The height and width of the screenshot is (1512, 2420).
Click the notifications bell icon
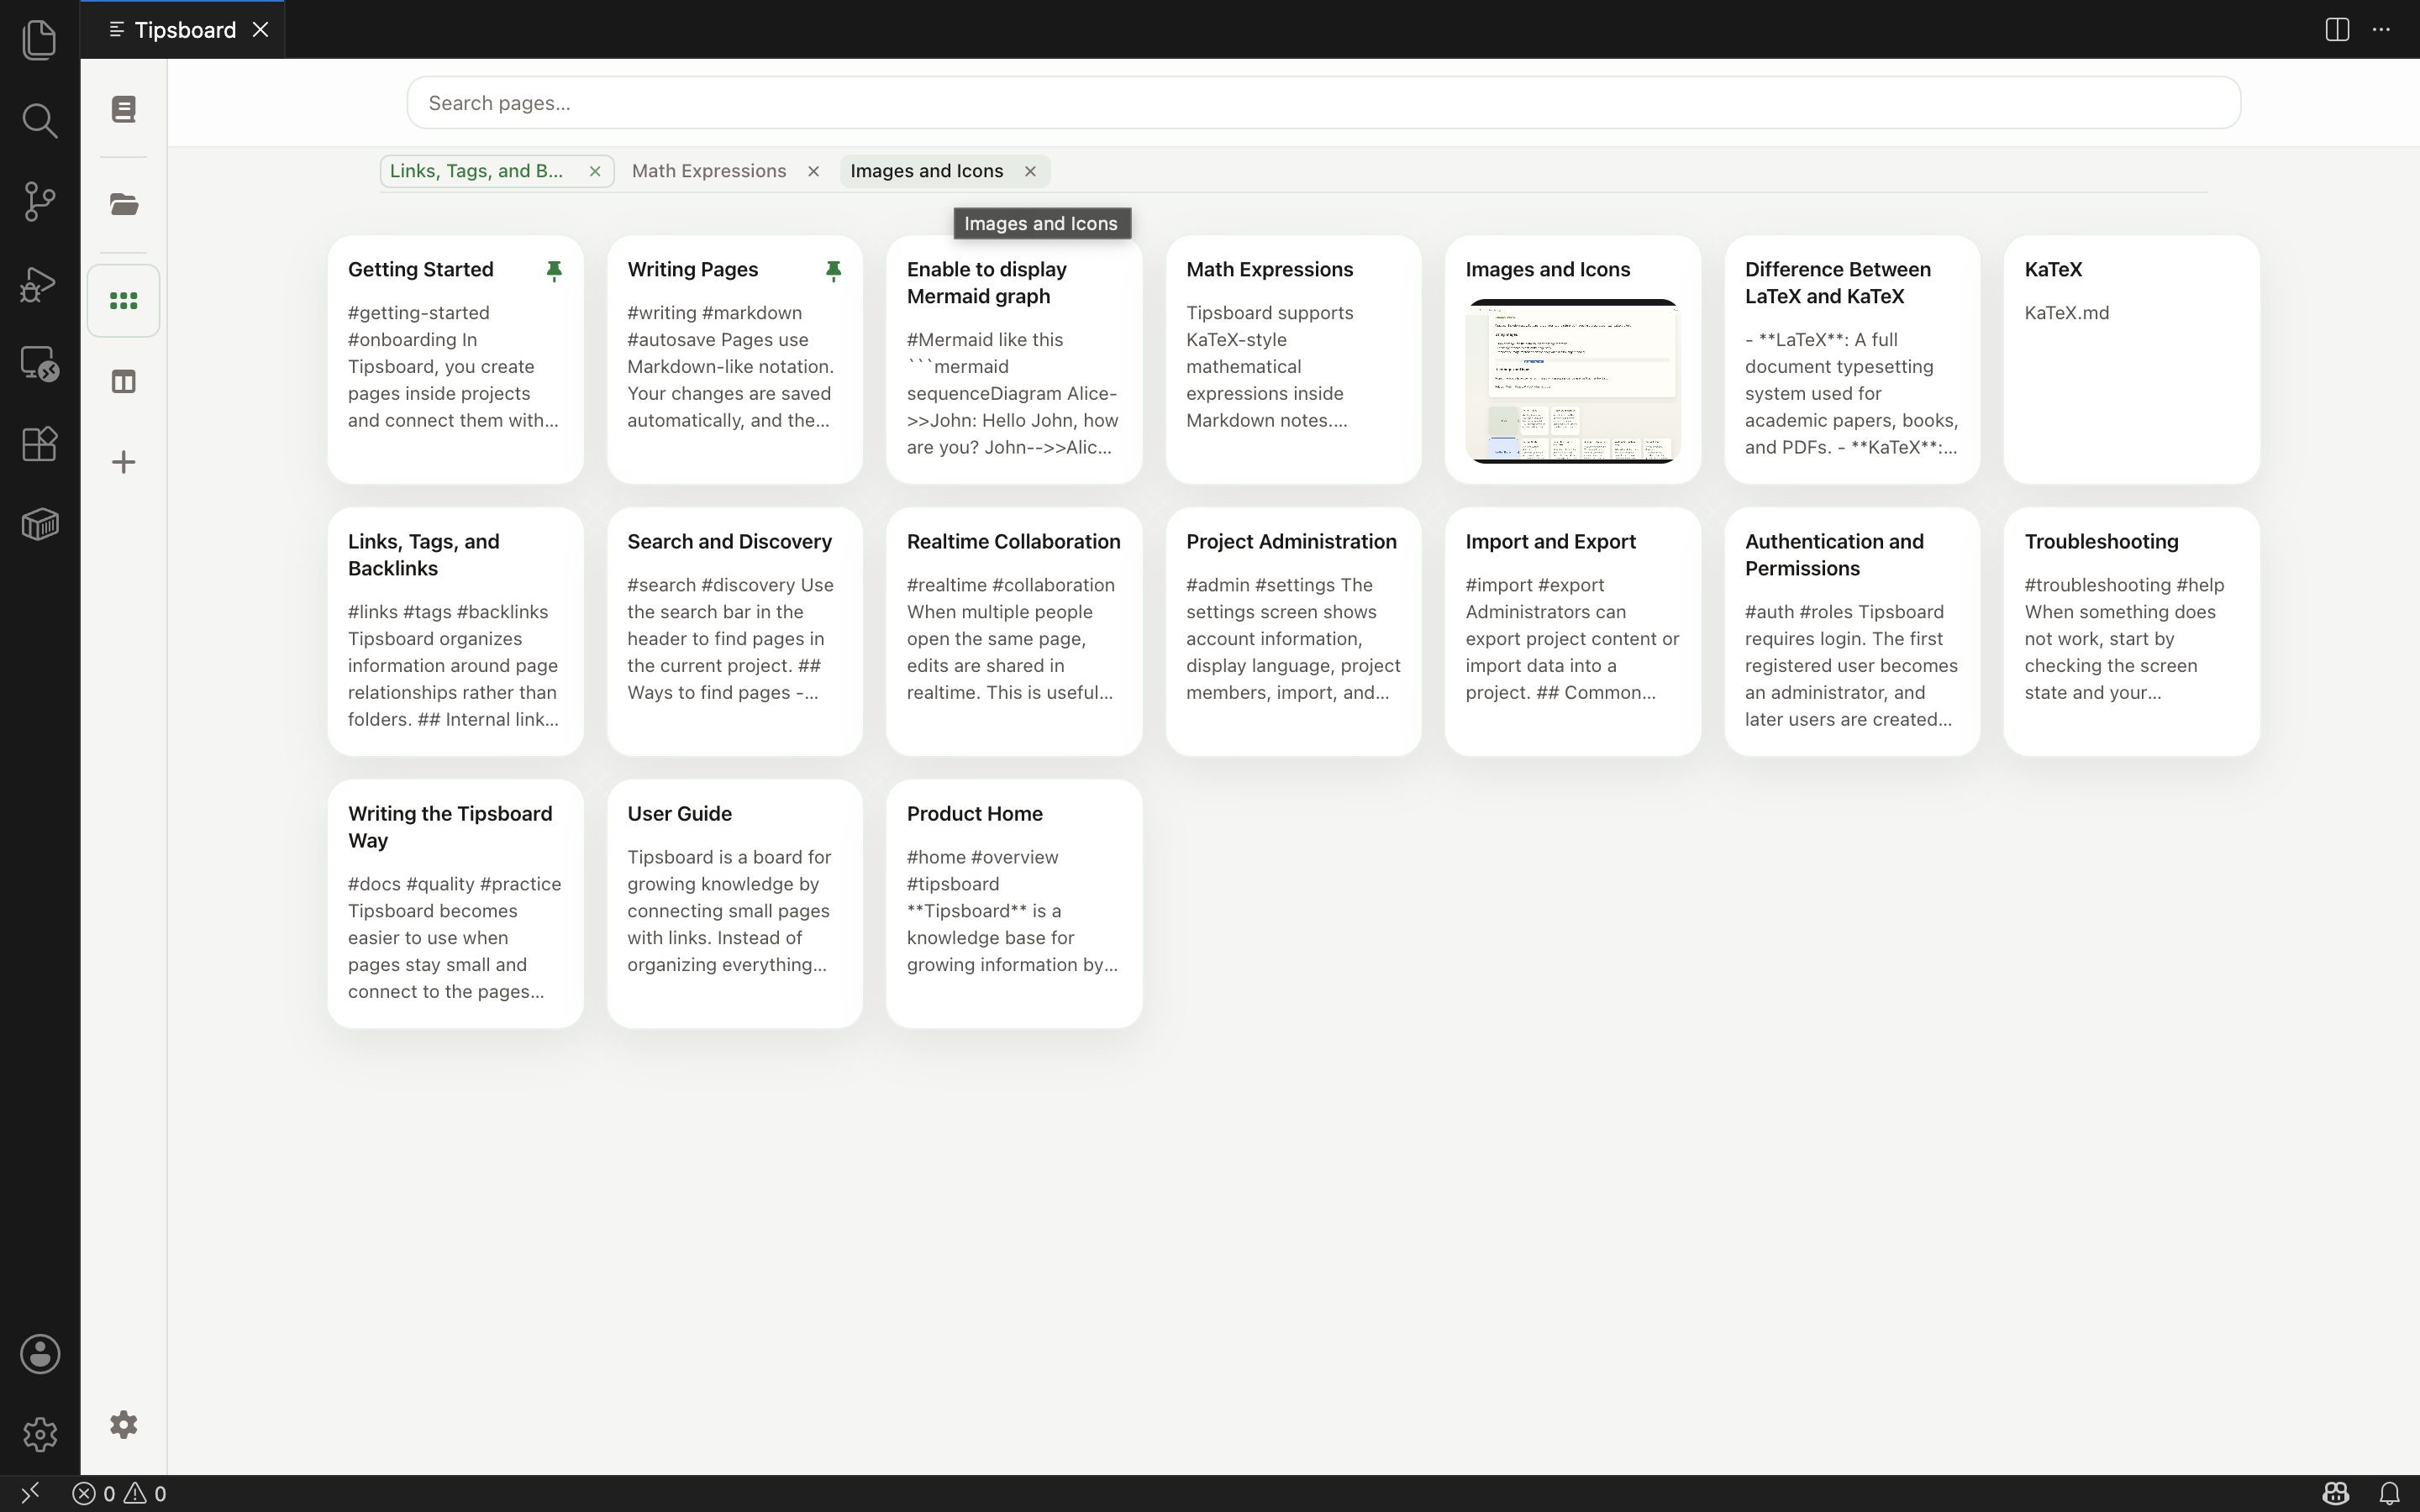pyautogui.click(x=2389, y=1494)
